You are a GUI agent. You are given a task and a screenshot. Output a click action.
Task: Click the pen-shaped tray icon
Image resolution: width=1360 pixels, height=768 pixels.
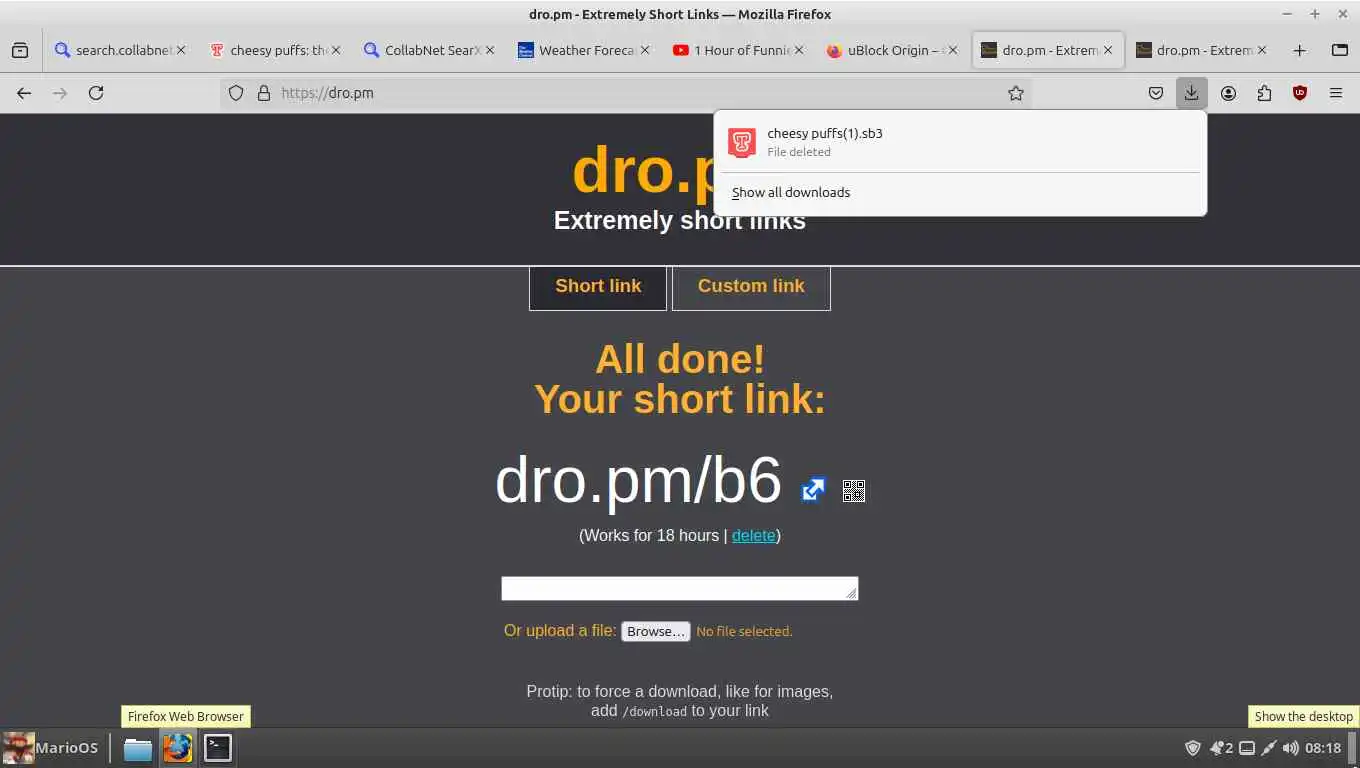tap(1268, 747)
